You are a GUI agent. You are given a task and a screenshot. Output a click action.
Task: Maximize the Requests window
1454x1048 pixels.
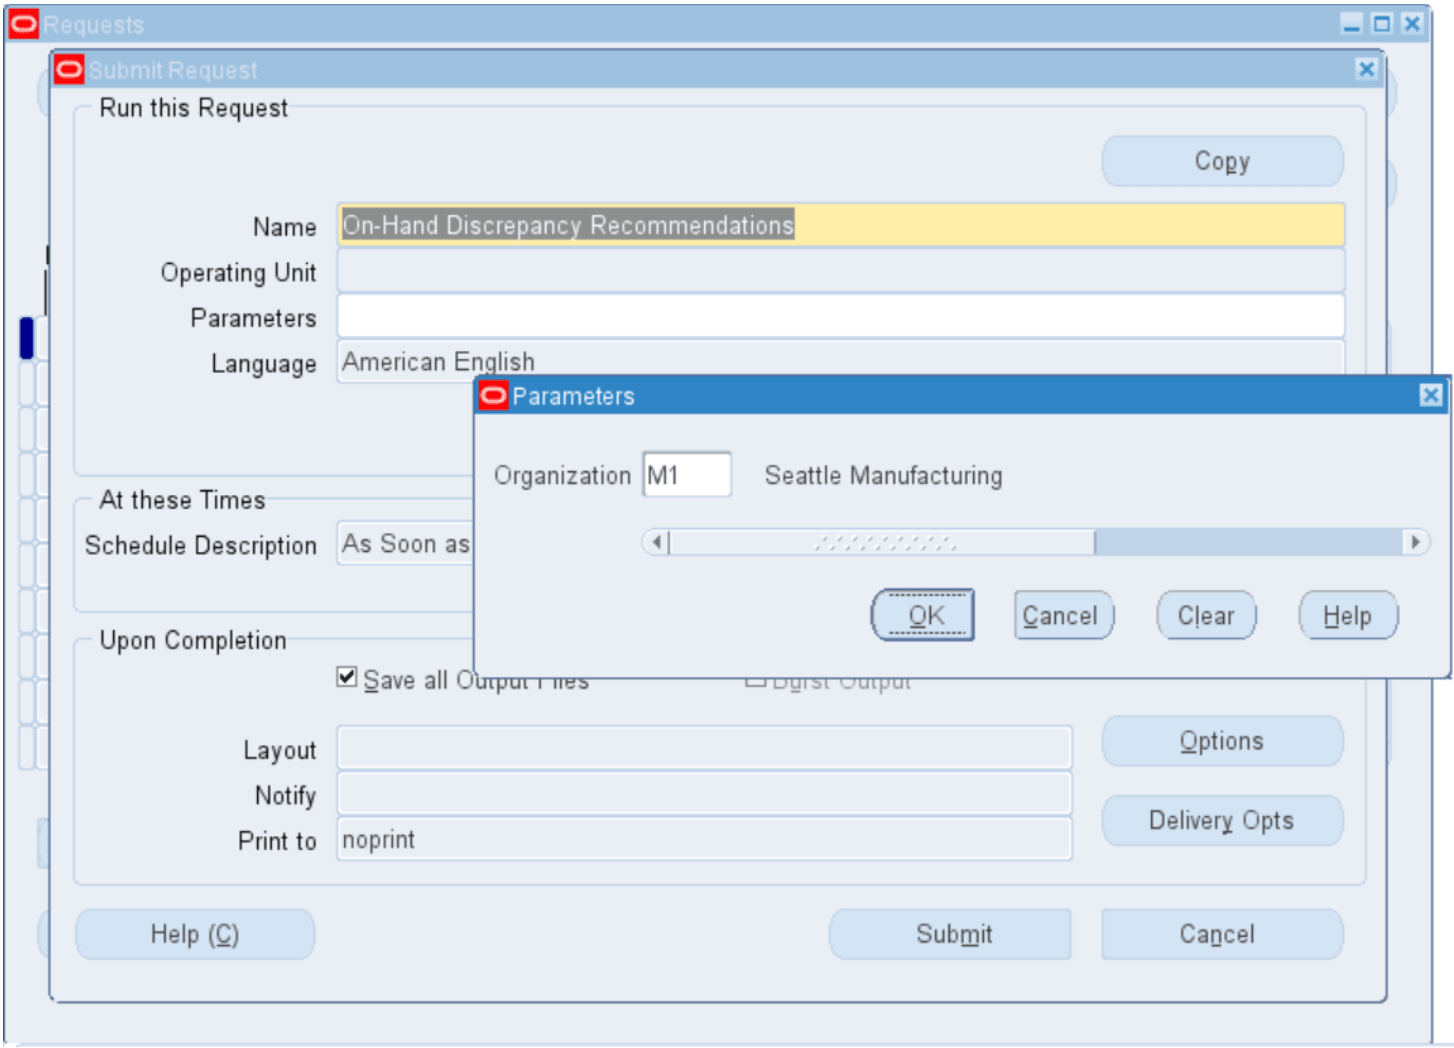(1382, 23)
